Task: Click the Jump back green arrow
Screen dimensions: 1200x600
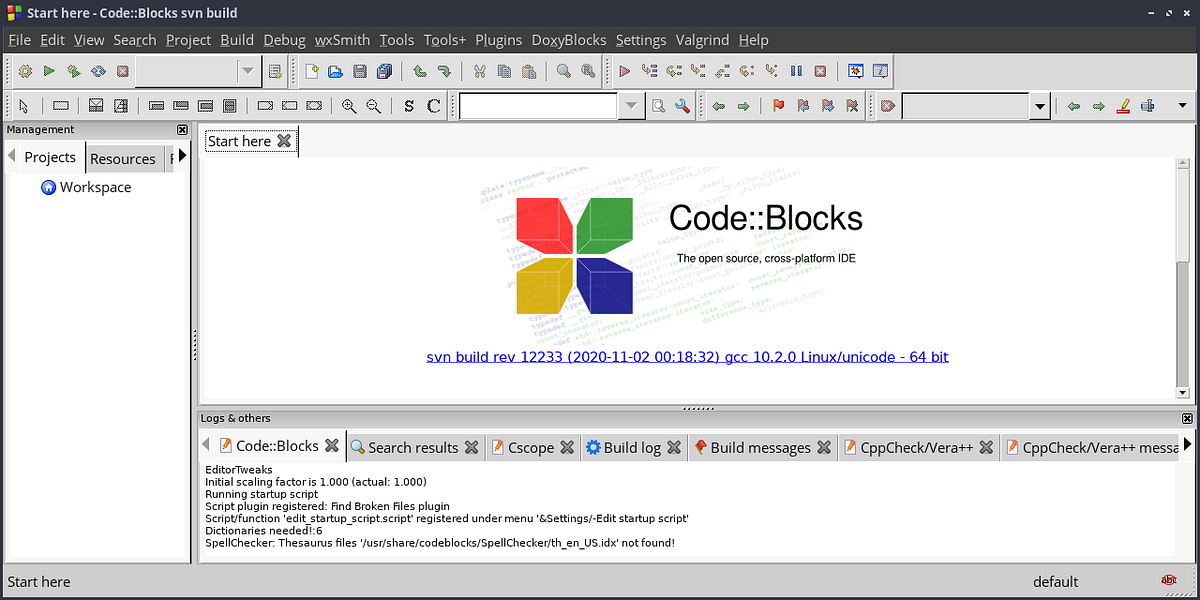Action: coord(718,106)
